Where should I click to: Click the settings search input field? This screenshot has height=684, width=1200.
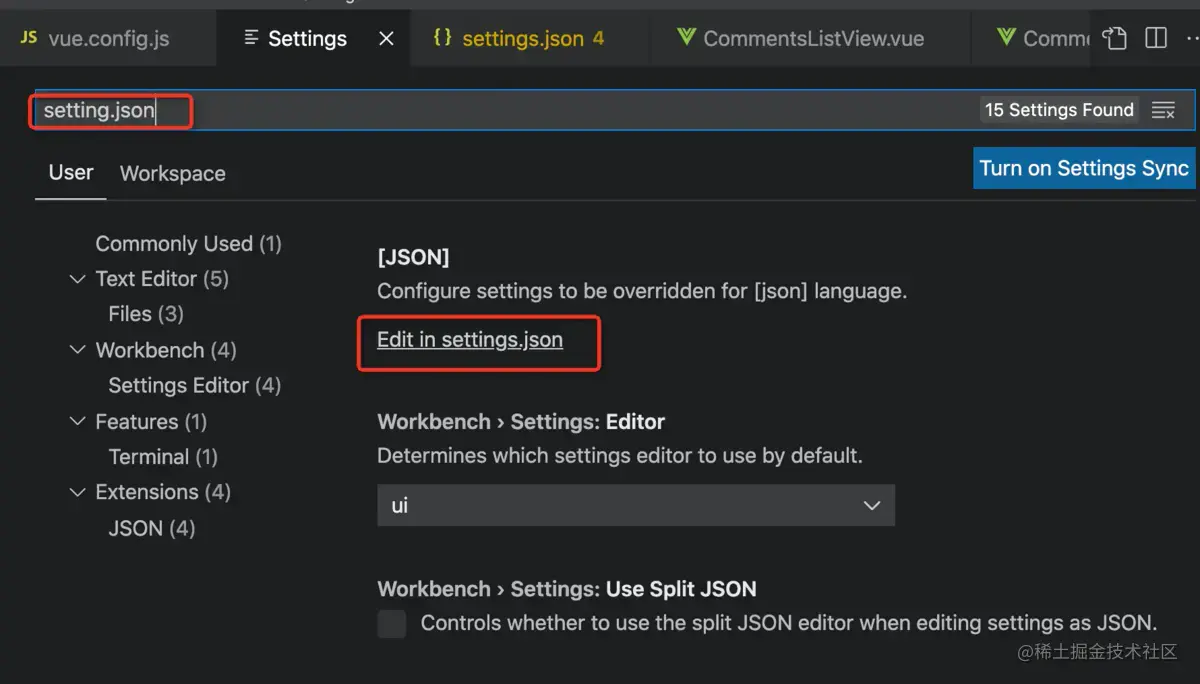click(615, 110)
